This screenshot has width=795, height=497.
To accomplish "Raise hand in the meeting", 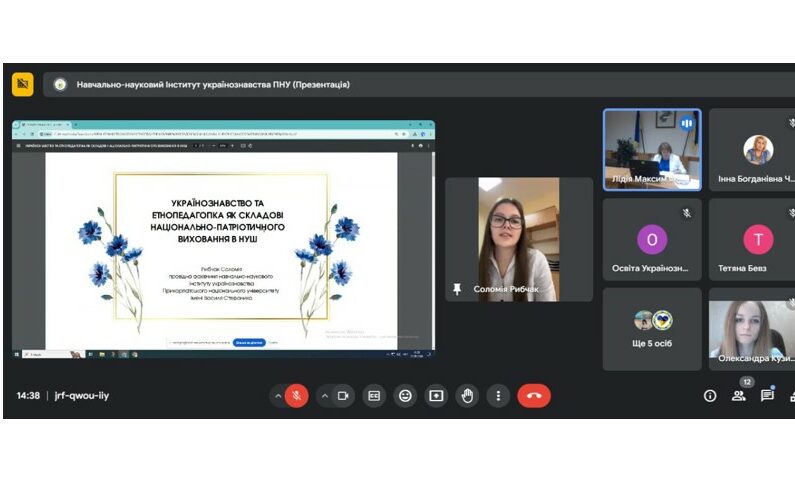I will point(467,395).
